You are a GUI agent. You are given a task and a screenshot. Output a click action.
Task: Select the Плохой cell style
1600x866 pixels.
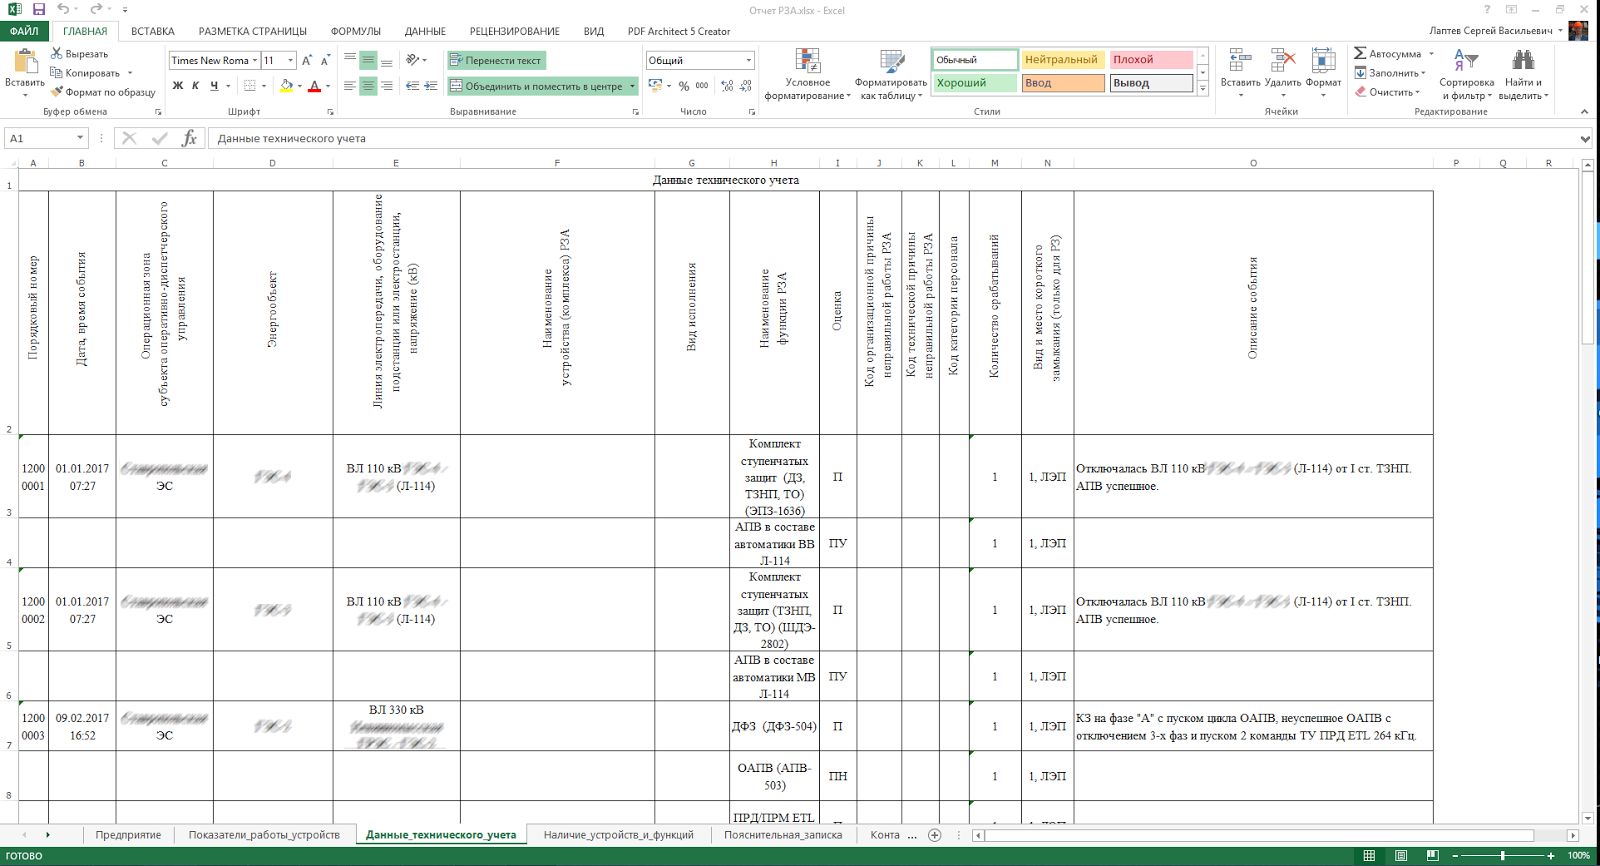point(1151,60)
